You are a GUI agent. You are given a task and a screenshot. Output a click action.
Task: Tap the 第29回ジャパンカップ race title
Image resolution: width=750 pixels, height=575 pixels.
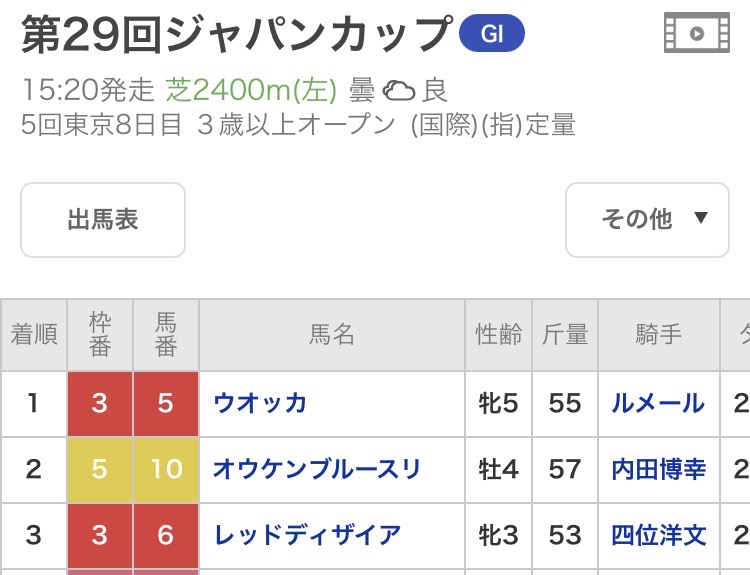[x=236, y=35]
